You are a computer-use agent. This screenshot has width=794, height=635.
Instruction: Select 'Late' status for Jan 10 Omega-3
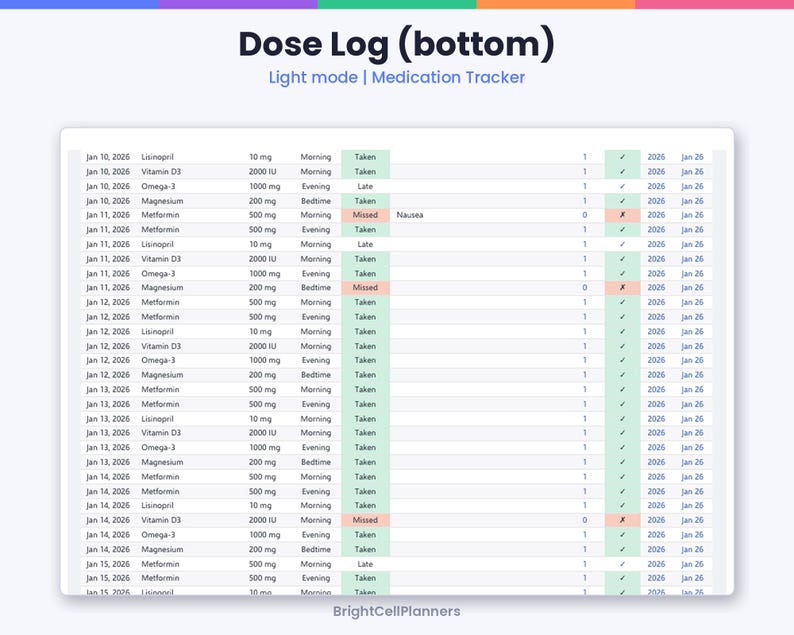(x=365, y=186)
